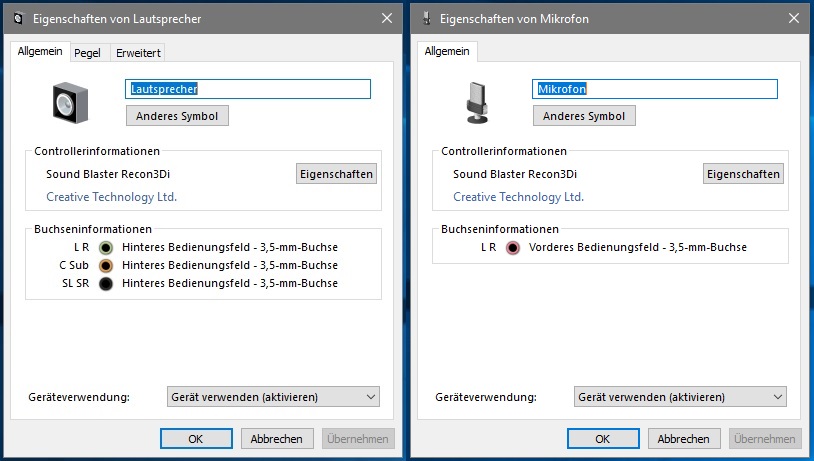Click Abbrechen in the Lautsprecher window

click(277, 439)
